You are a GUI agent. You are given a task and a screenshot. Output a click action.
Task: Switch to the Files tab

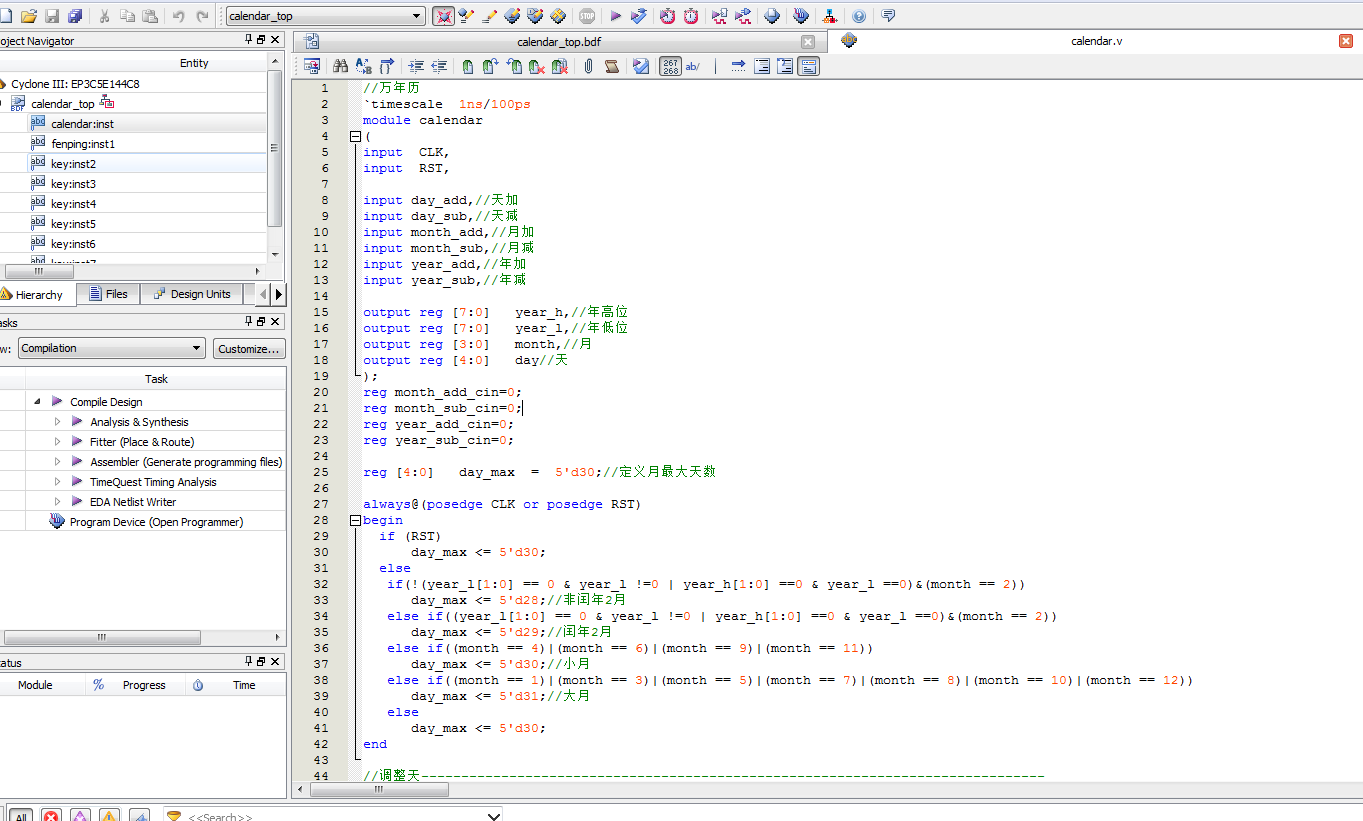pos(108,294)
